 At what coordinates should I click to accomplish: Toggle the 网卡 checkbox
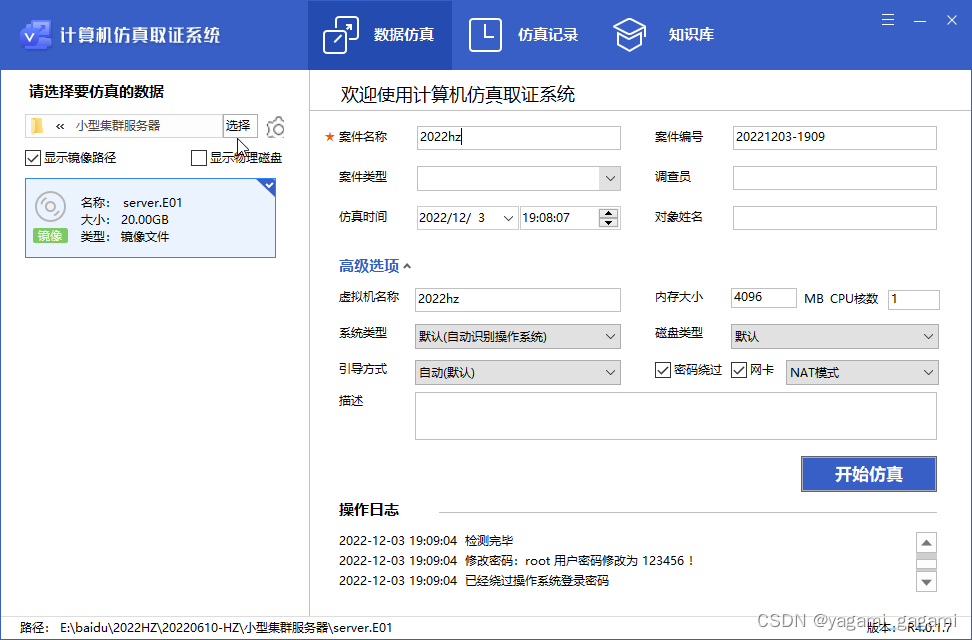(x=738, y=370)
